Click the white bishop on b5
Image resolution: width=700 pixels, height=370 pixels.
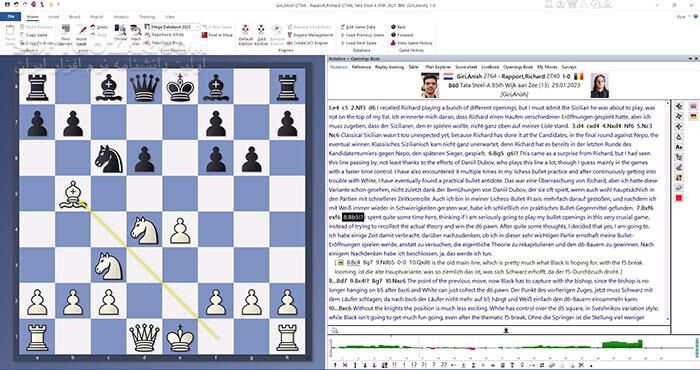tap(73, 194)
